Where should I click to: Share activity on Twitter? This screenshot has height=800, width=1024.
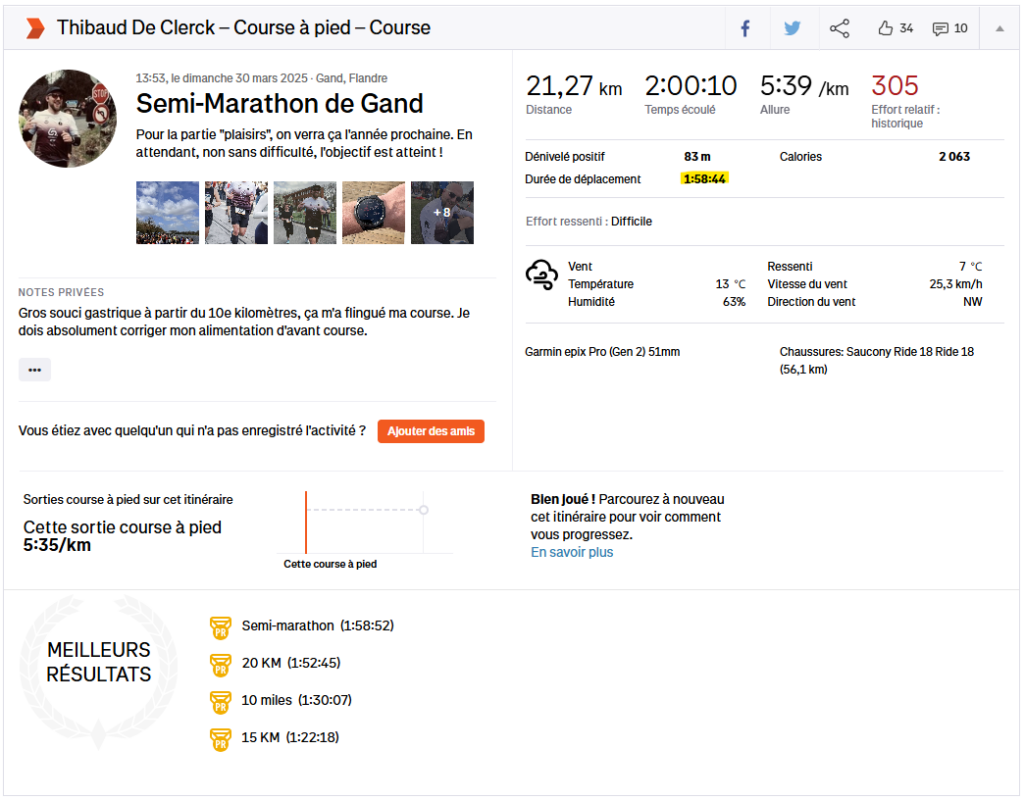(x=792, y=28)
